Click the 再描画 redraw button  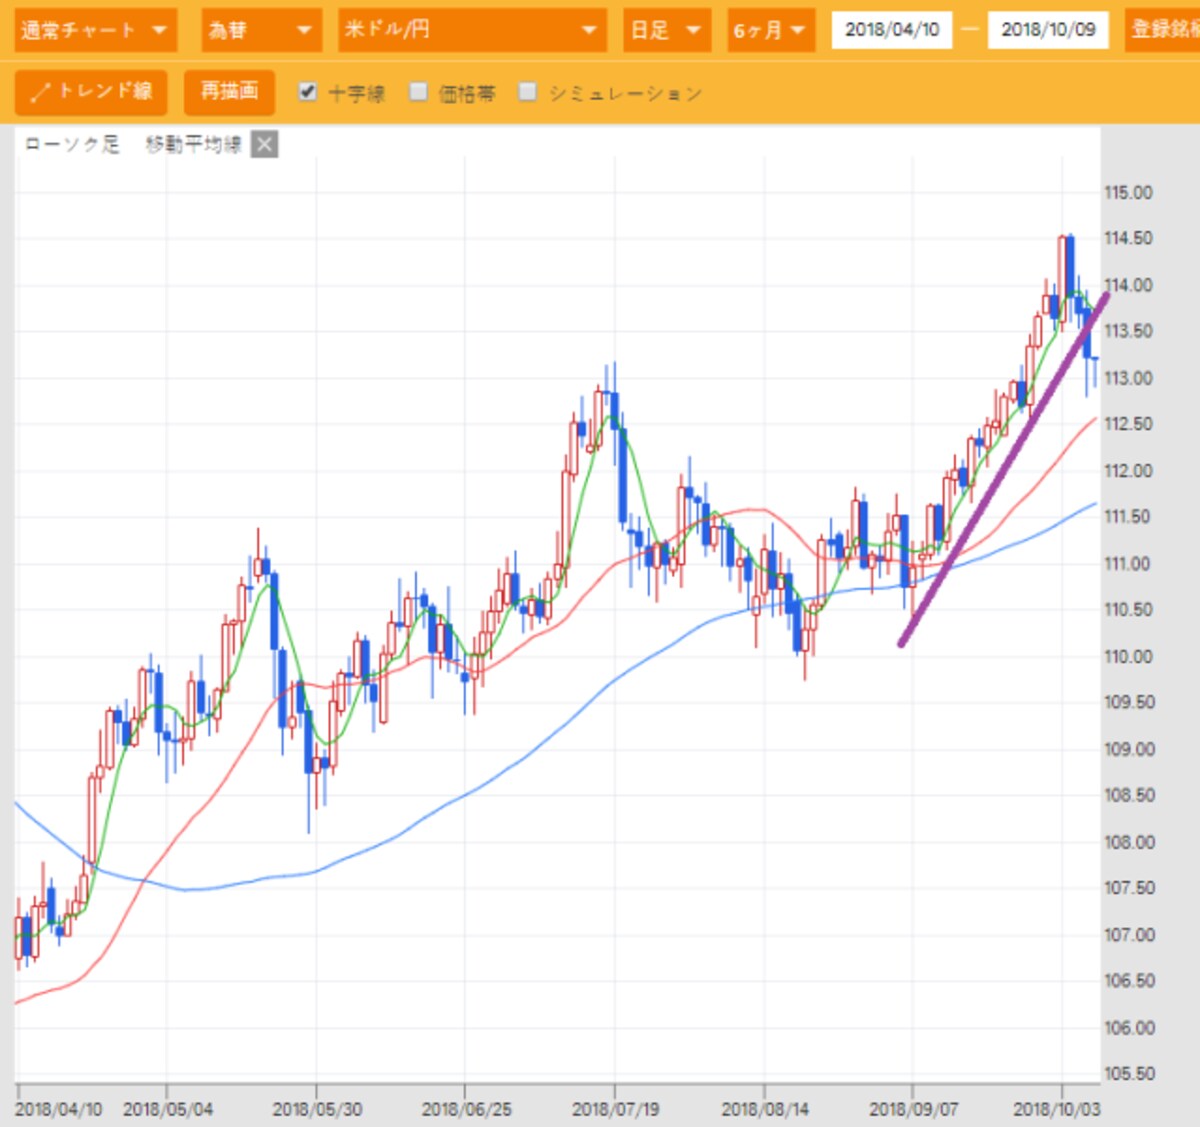coord(229,92)
